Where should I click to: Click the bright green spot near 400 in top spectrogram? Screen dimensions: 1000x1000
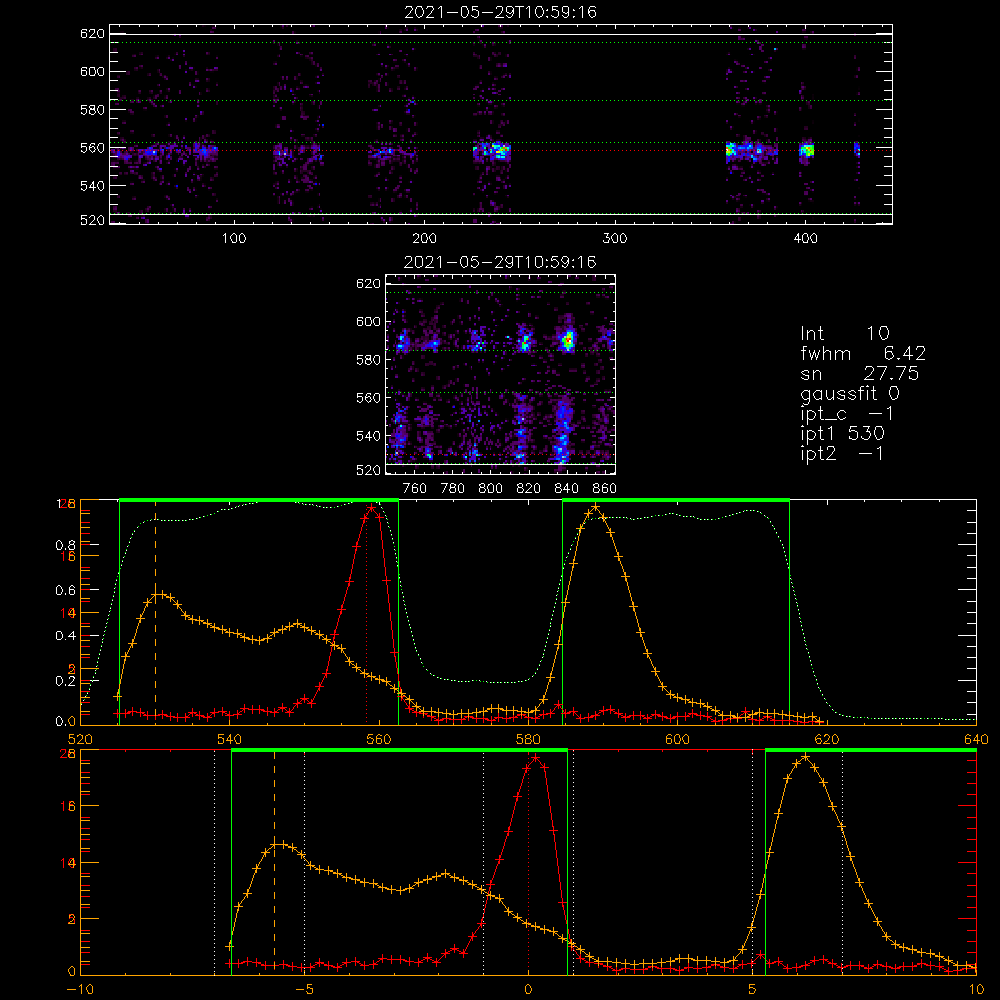click(x=807, y=151)
